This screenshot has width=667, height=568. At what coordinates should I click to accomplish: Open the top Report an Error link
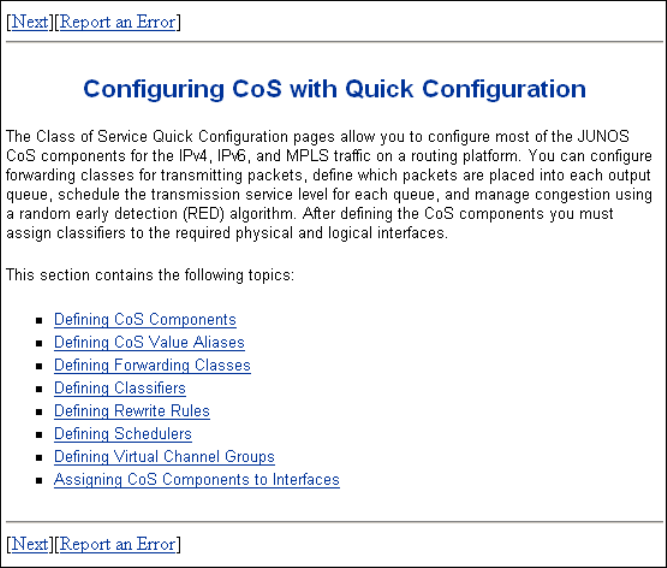coord(118,21)
